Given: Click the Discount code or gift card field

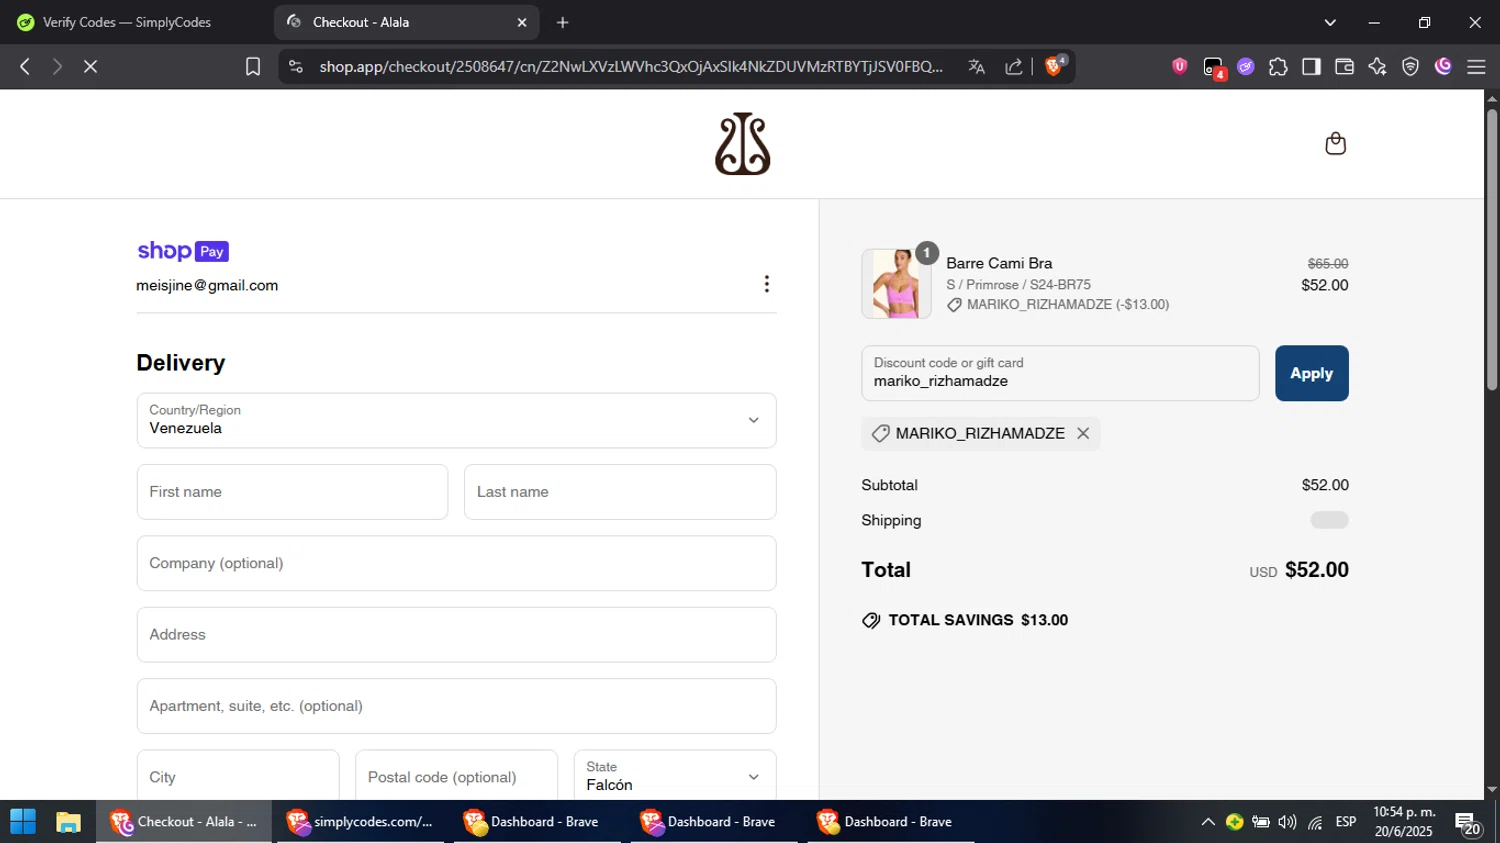Looking at the screenshot, I should pyautogui.click(x=1060, y=373).
